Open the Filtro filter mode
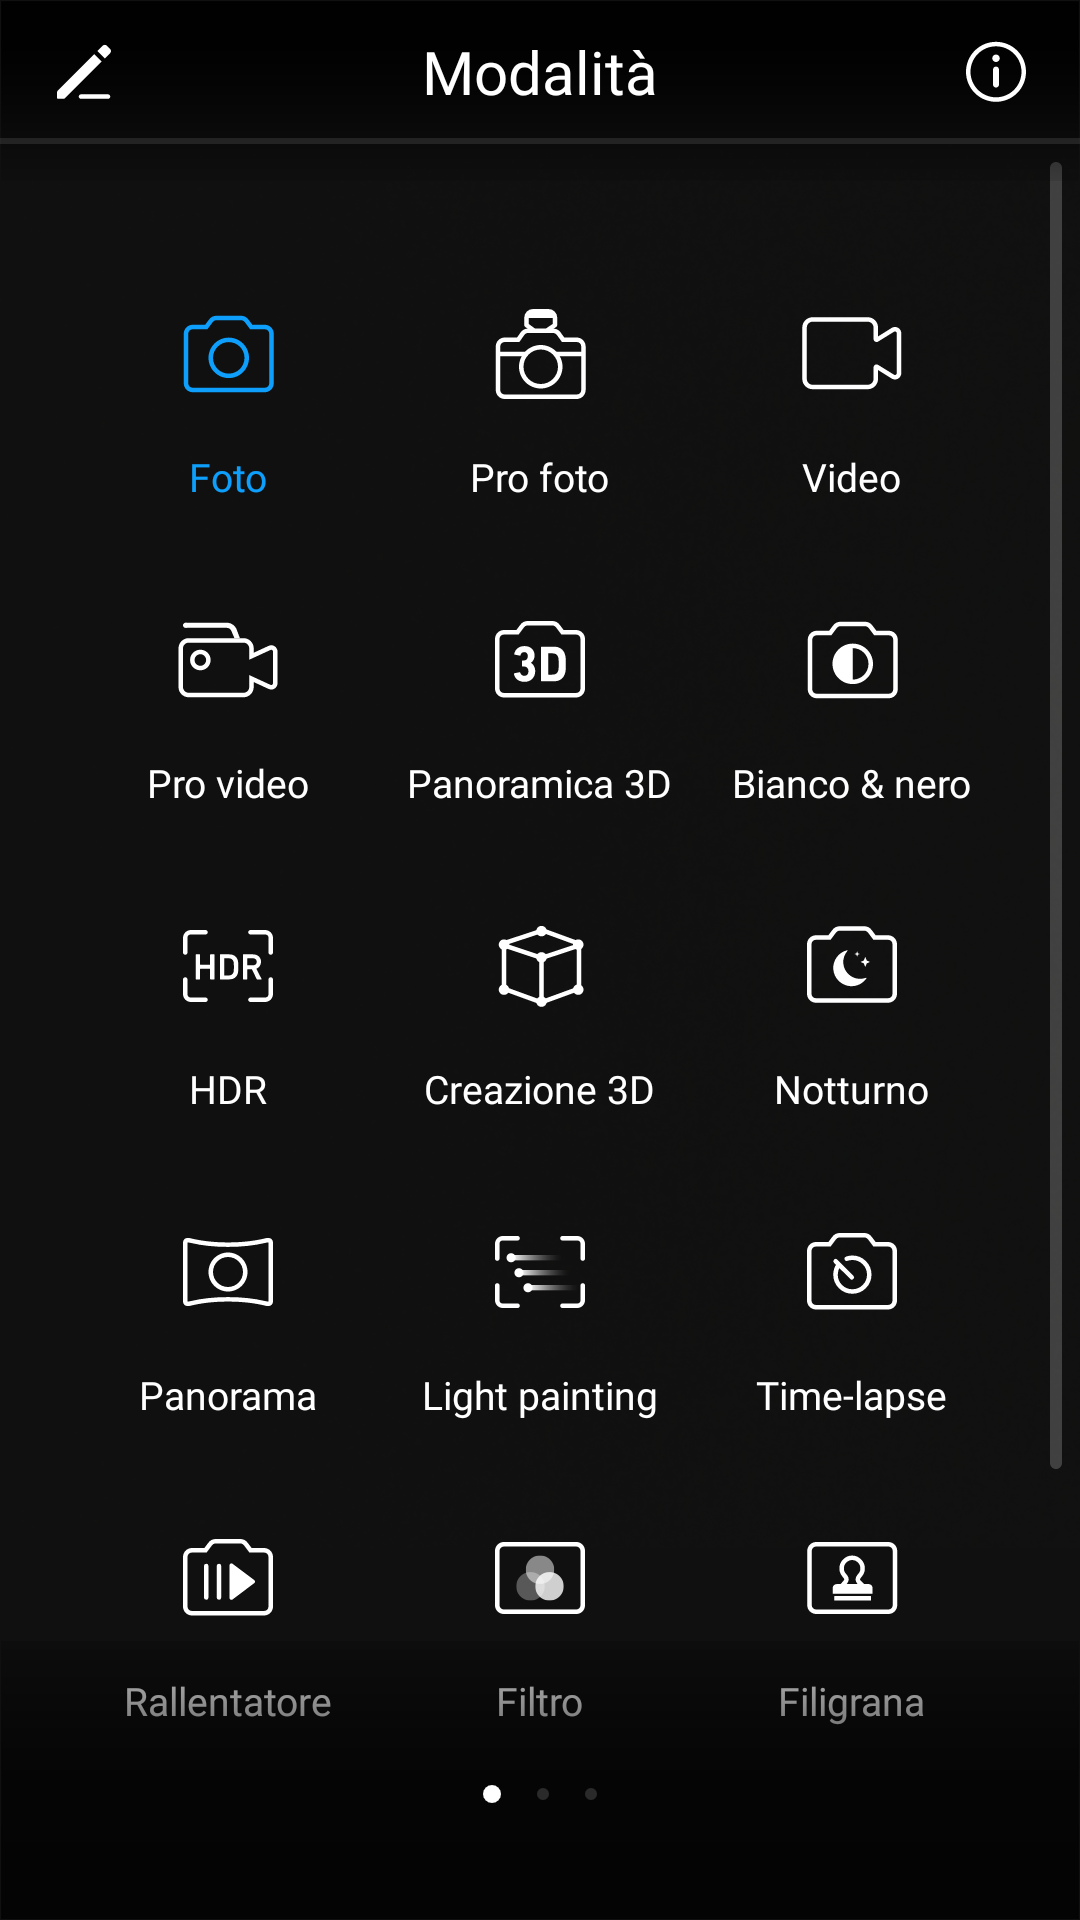The width and height of the screenshot is (1080, 1920). [540, 1578]
